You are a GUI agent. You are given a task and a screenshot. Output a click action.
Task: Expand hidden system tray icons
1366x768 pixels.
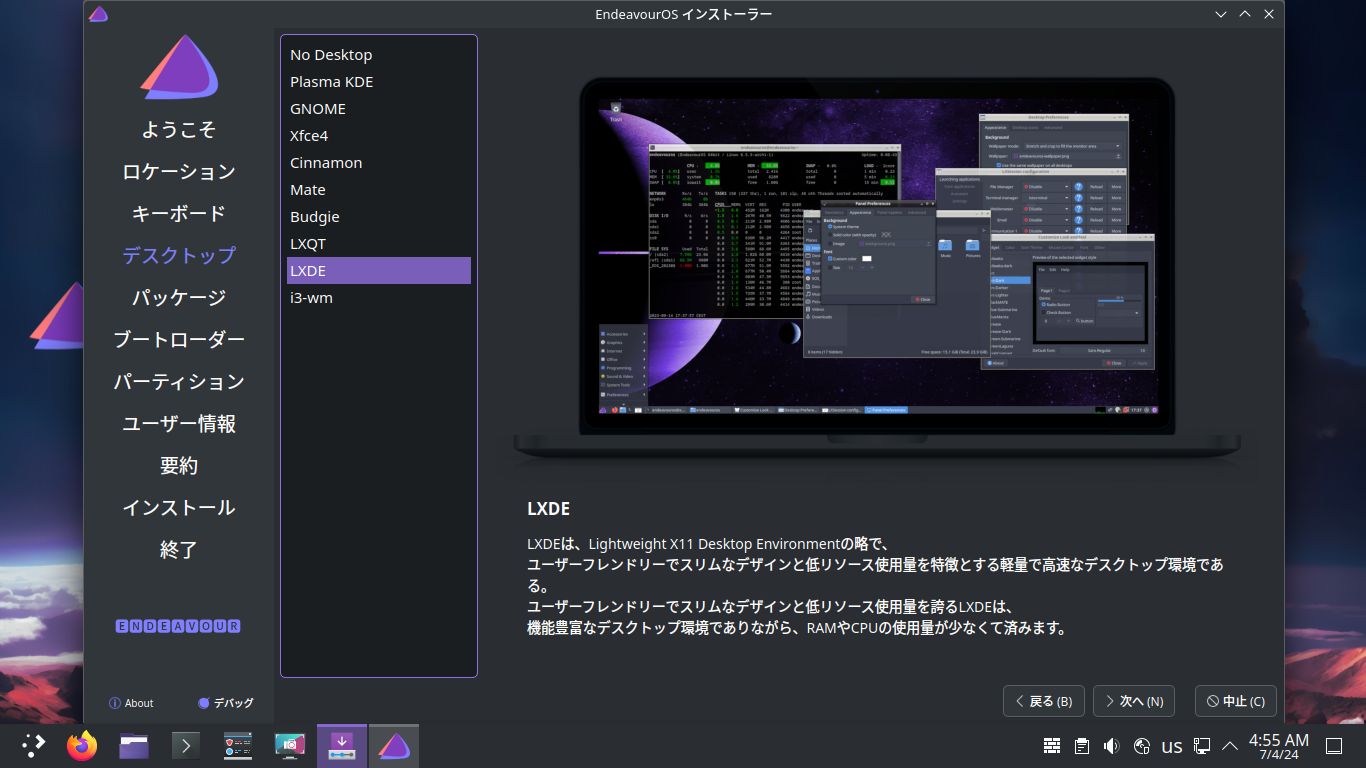(1230, 746)
